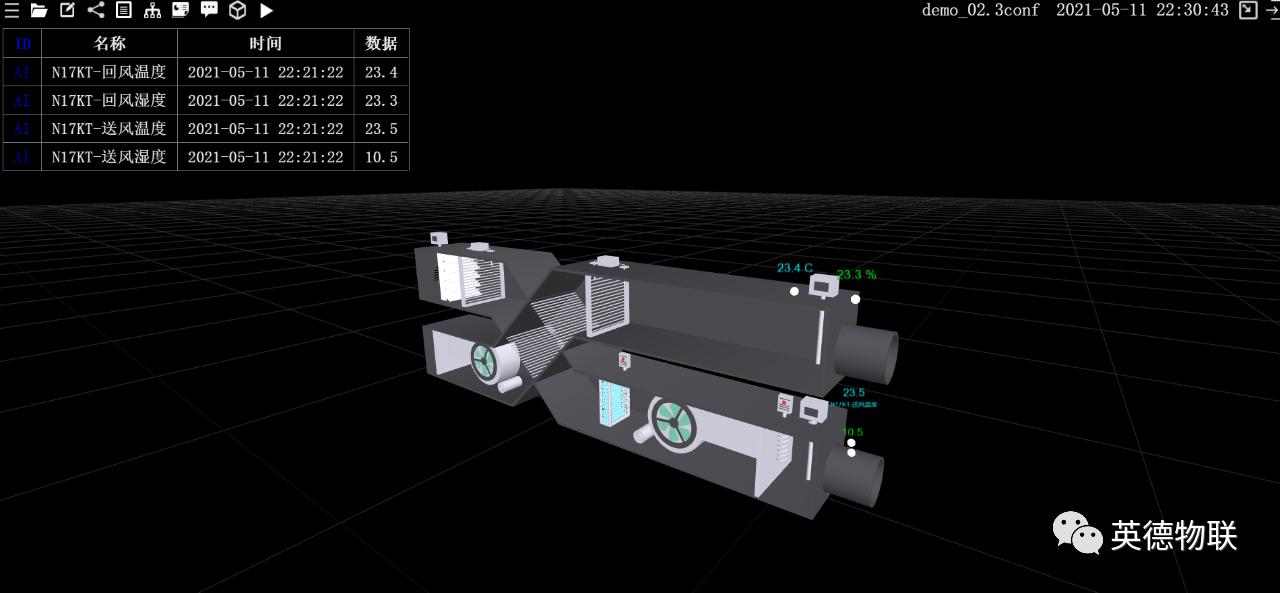The height and width of the screenshot is (593, 1280).
Task: Click the 23.3 % label on the 3D model
Action: (x=856, y=274)
